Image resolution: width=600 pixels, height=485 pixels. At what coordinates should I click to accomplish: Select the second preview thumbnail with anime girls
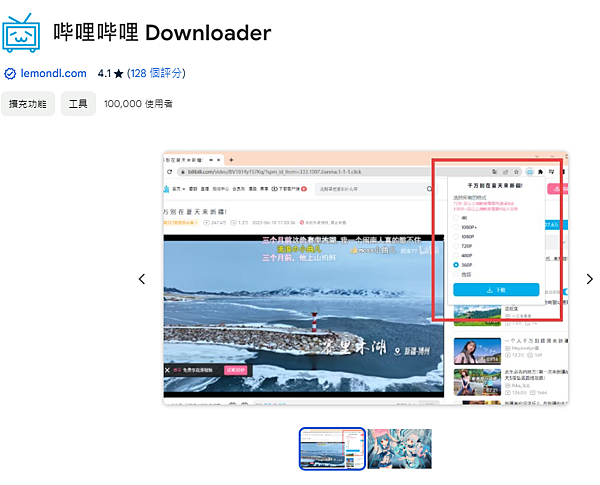click(399, 449)
